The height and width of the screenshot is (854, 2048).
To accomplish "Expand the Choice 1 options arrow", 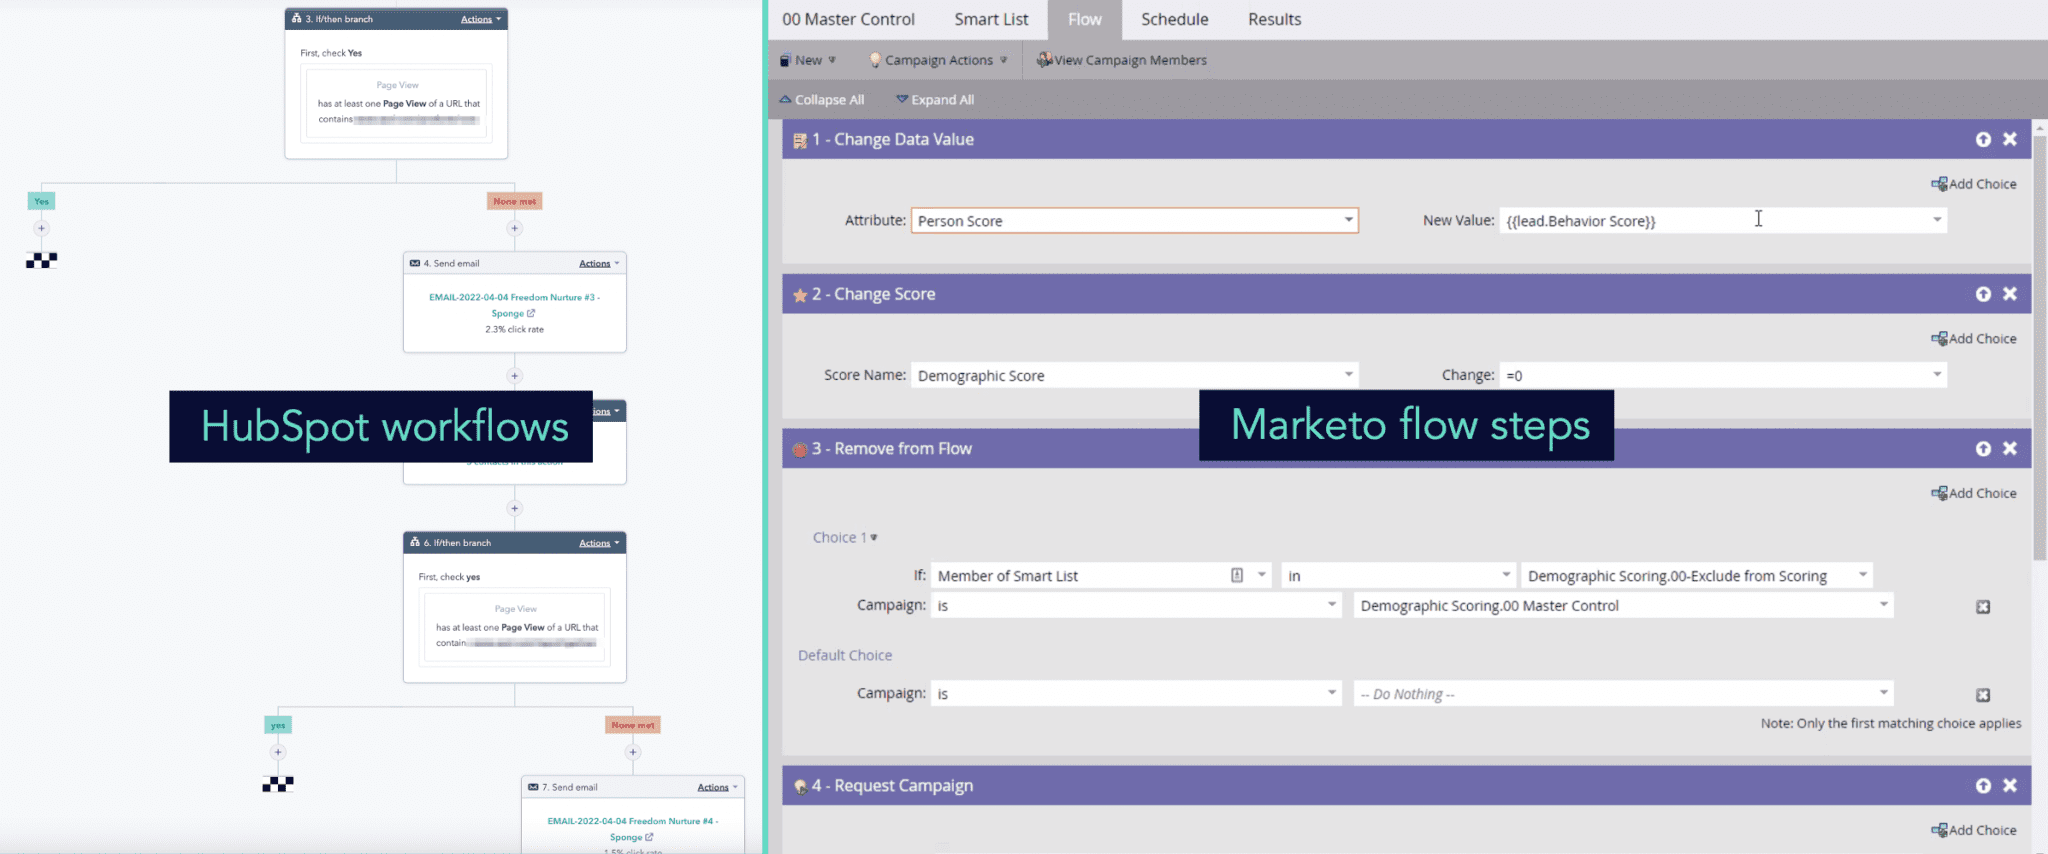I will (874, 538).
